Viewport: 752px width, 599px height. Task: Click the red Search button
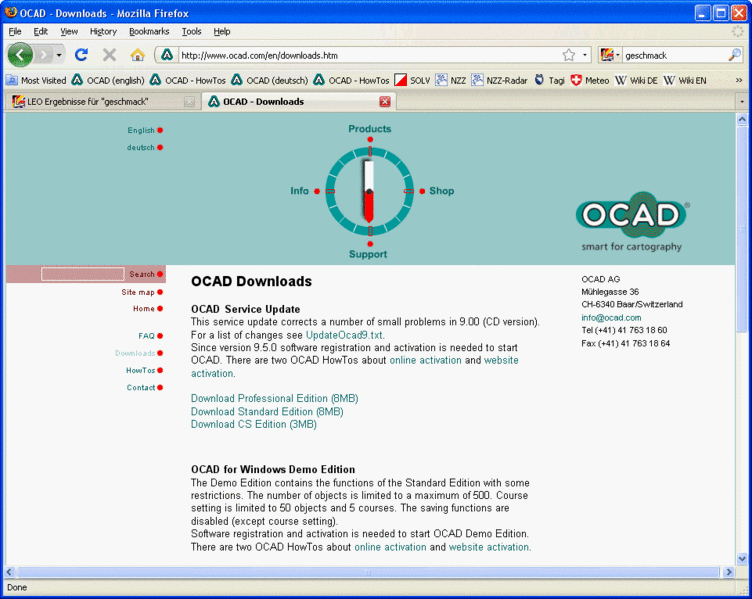[145, 274]
